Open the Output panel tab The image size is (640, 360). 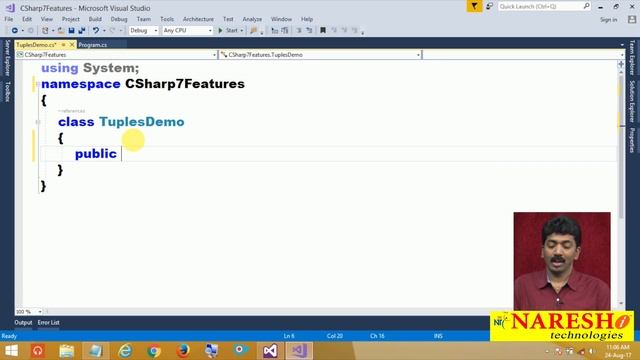(23, 322)
